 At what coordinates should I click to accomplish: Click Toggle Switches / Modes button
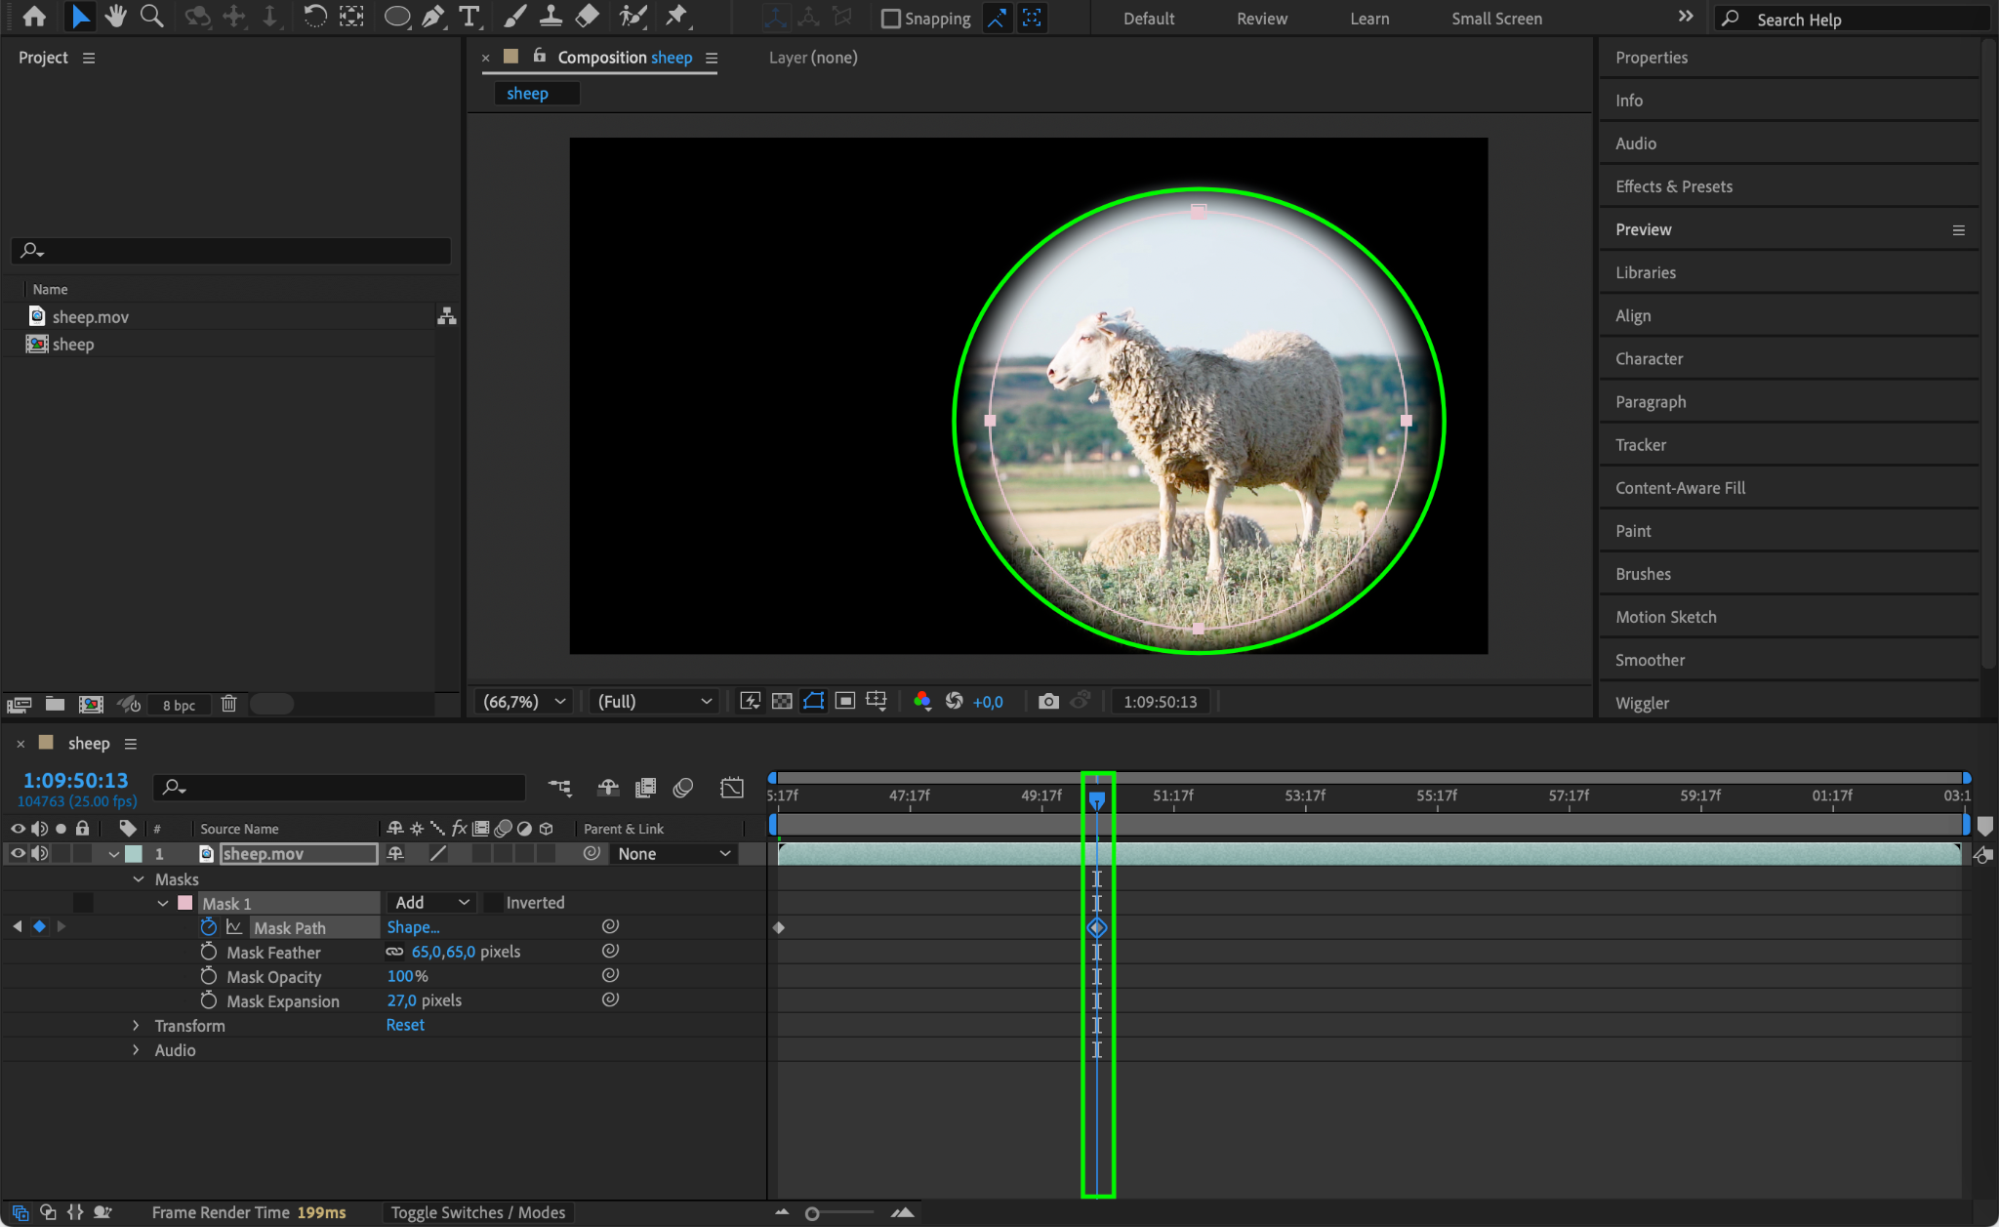[477, 1212]
